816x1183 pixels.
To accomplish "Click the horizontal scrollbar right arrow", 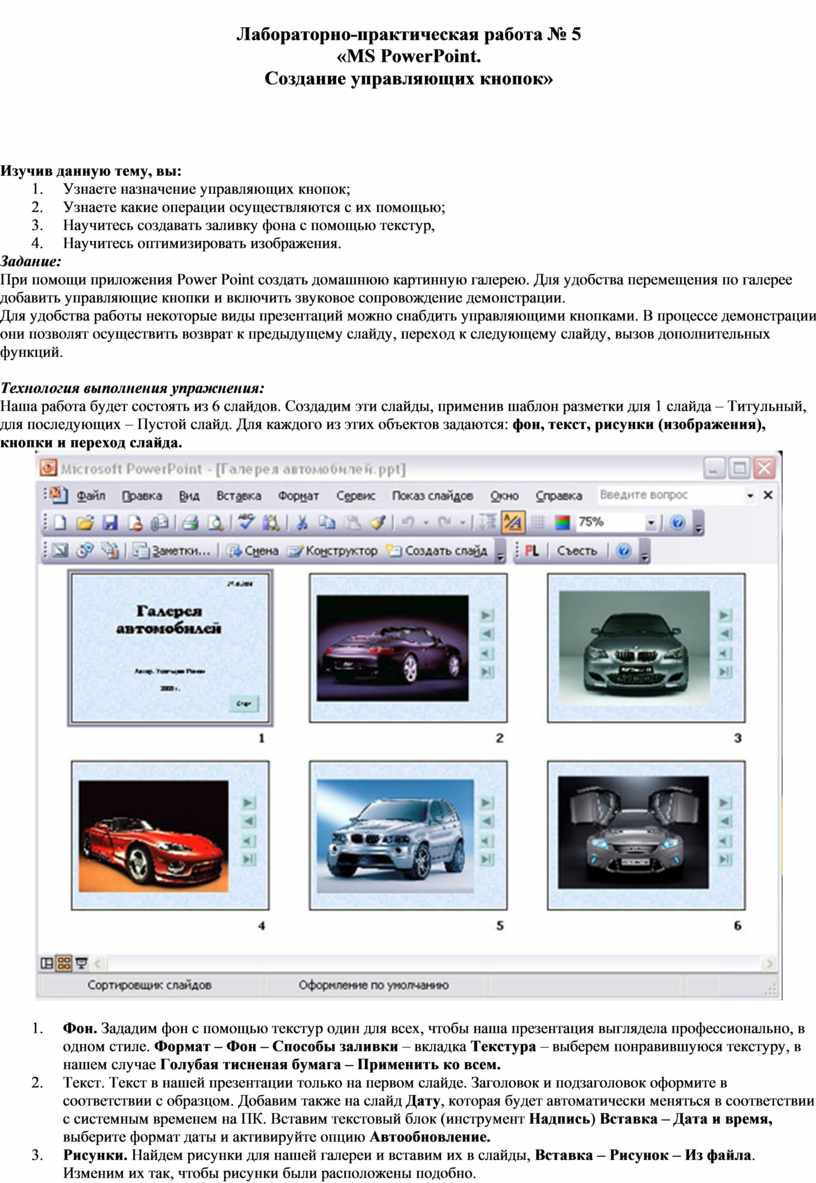I will point(768,963).
